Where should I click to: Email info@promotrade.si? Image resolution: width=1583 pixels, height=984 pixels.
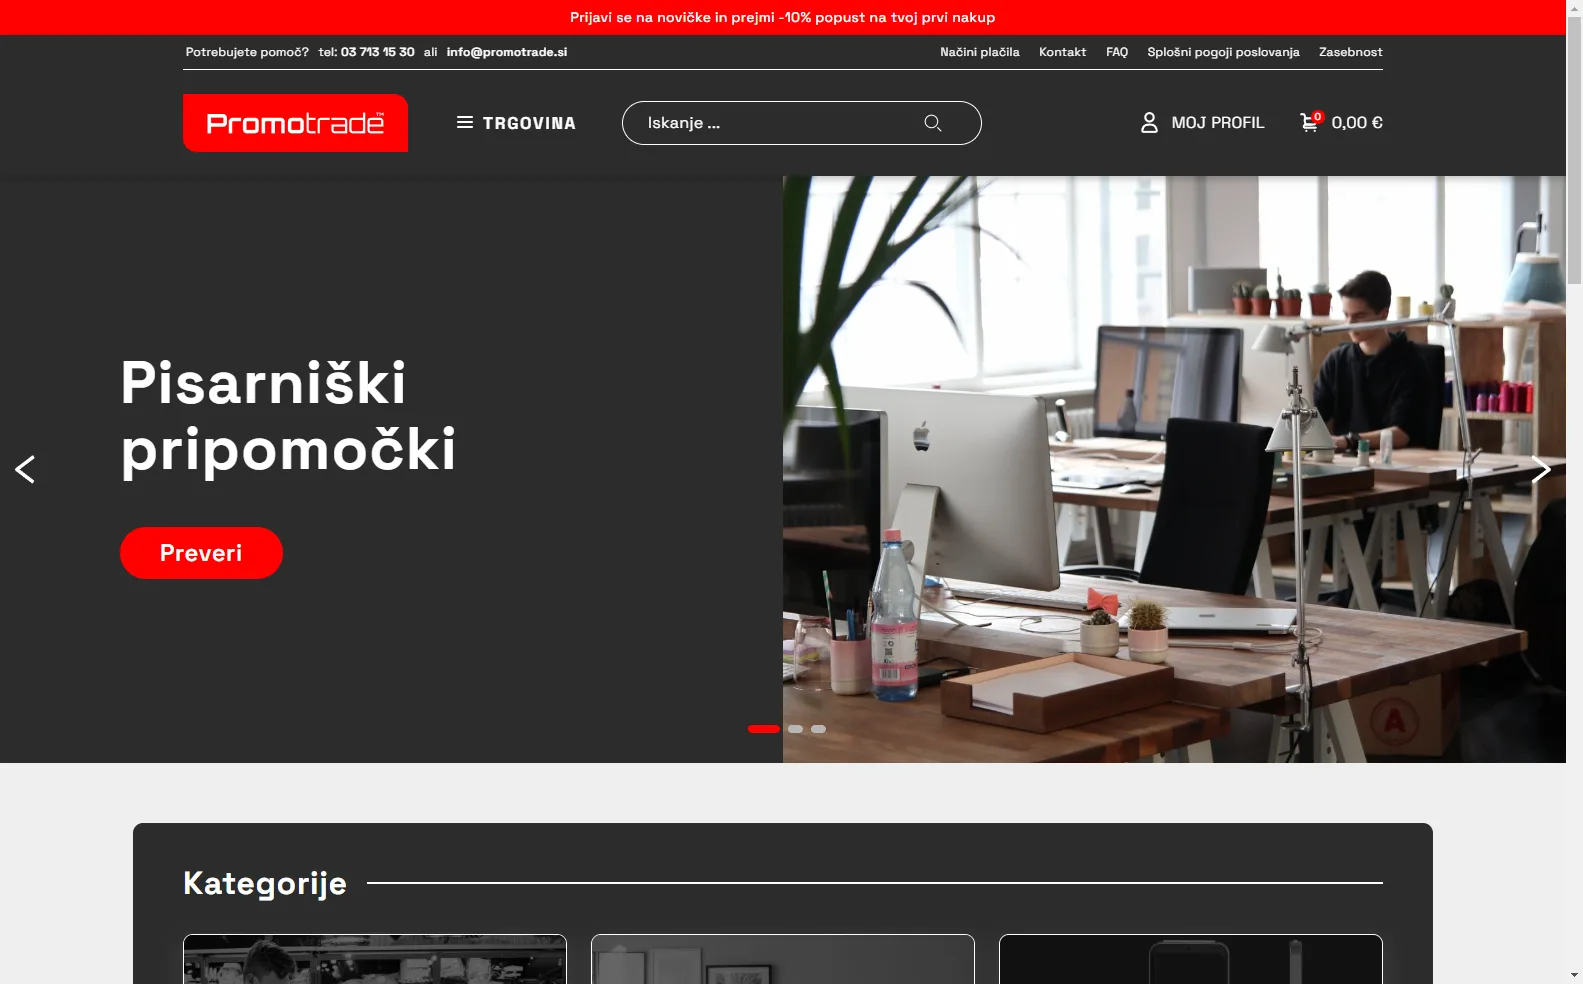pos(507,52)
